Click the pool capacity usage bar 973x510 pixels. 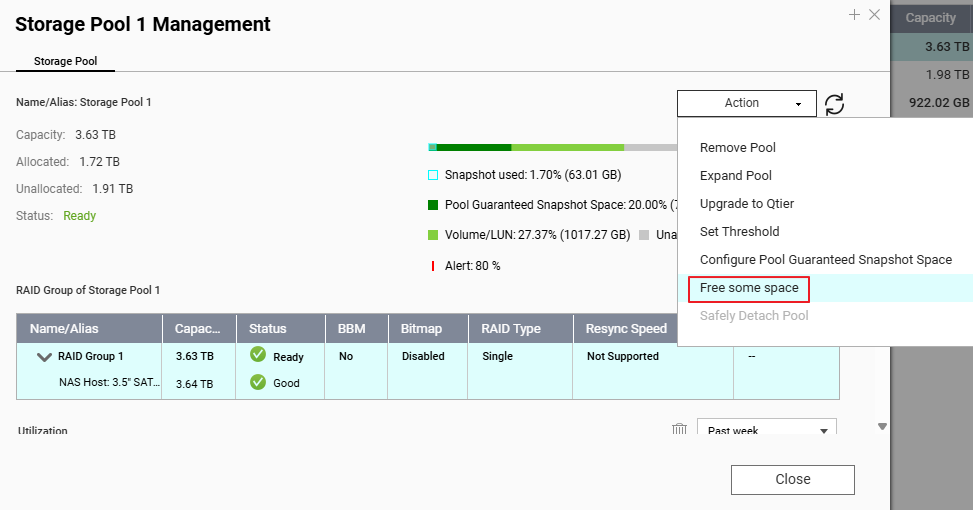(552, 148)
